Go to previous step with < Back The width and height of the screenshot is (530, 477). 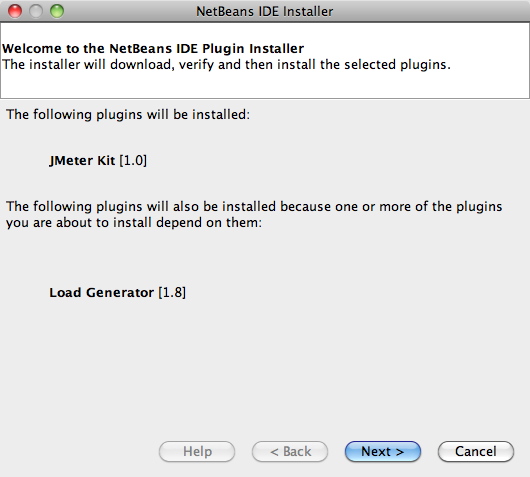[290, 451]
